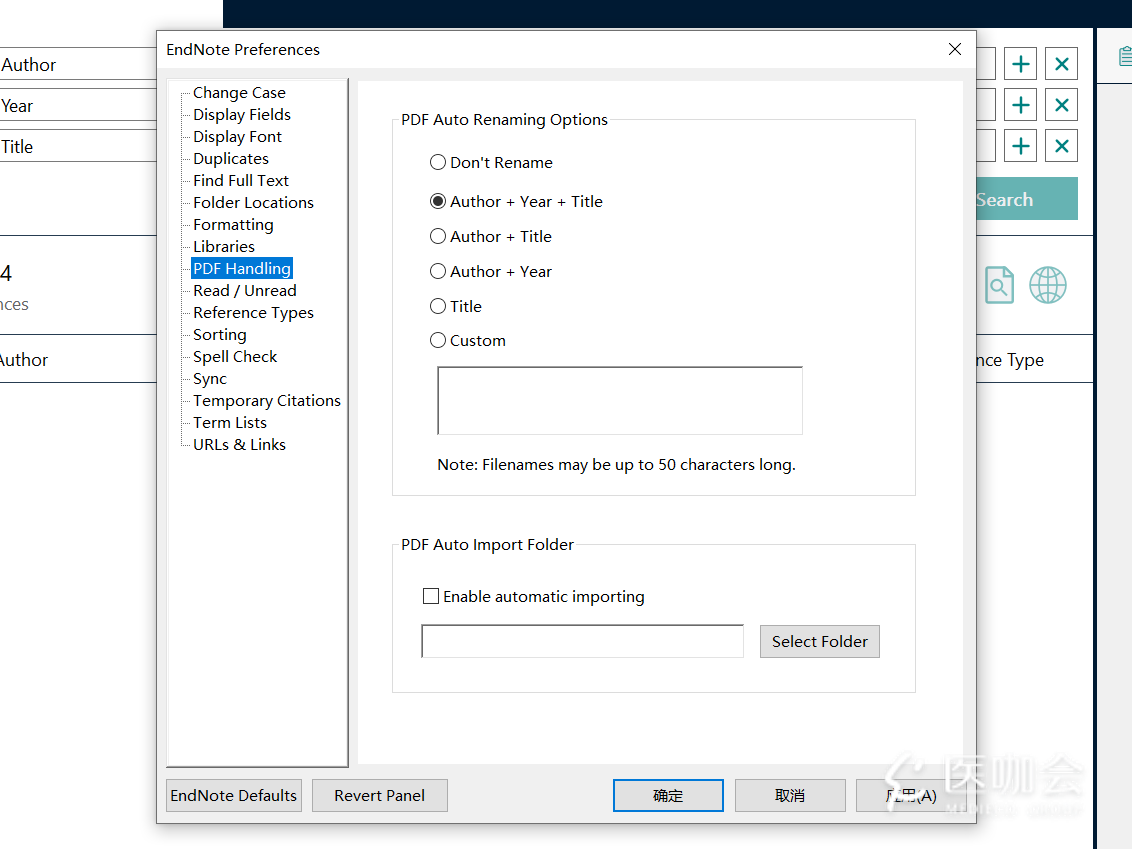Choose the Author + Year renaming option
The image size is (1132, 849).
click(x=491, y=271)
